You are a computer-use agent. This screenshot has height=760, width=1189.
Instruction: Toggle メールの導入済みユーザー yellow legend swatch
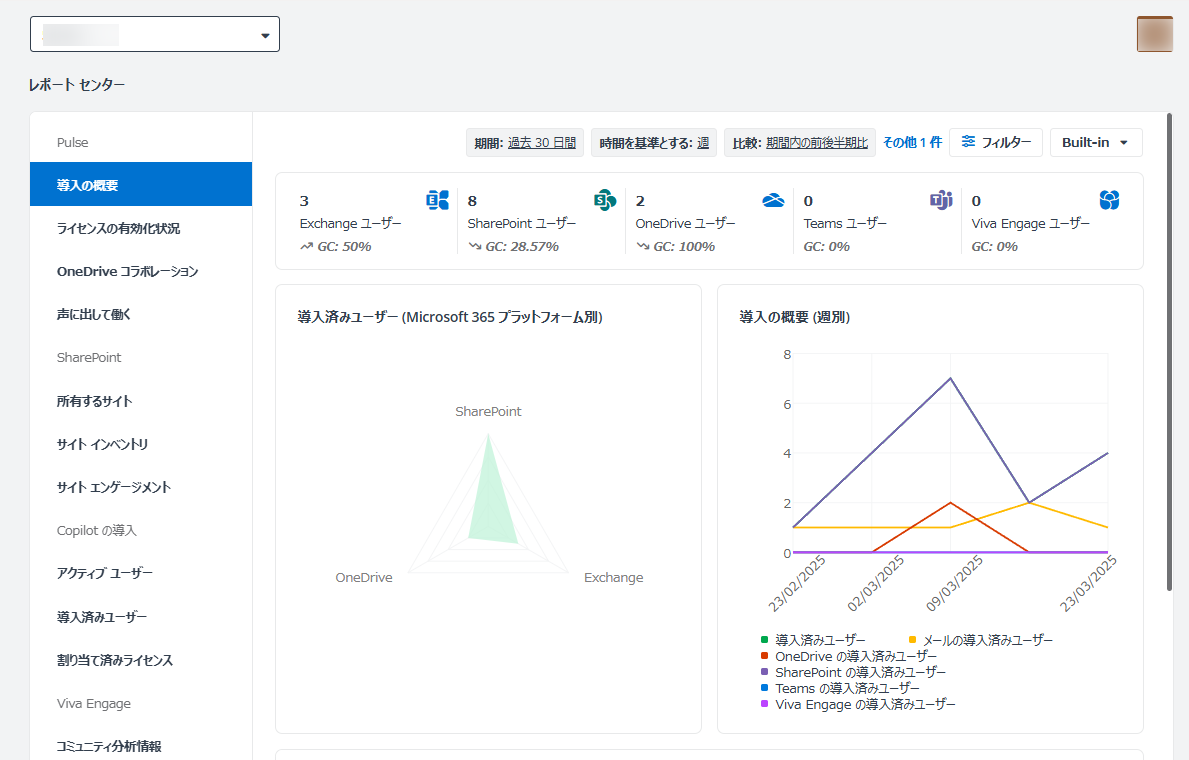pyautogui.click(x=912, y=640)
